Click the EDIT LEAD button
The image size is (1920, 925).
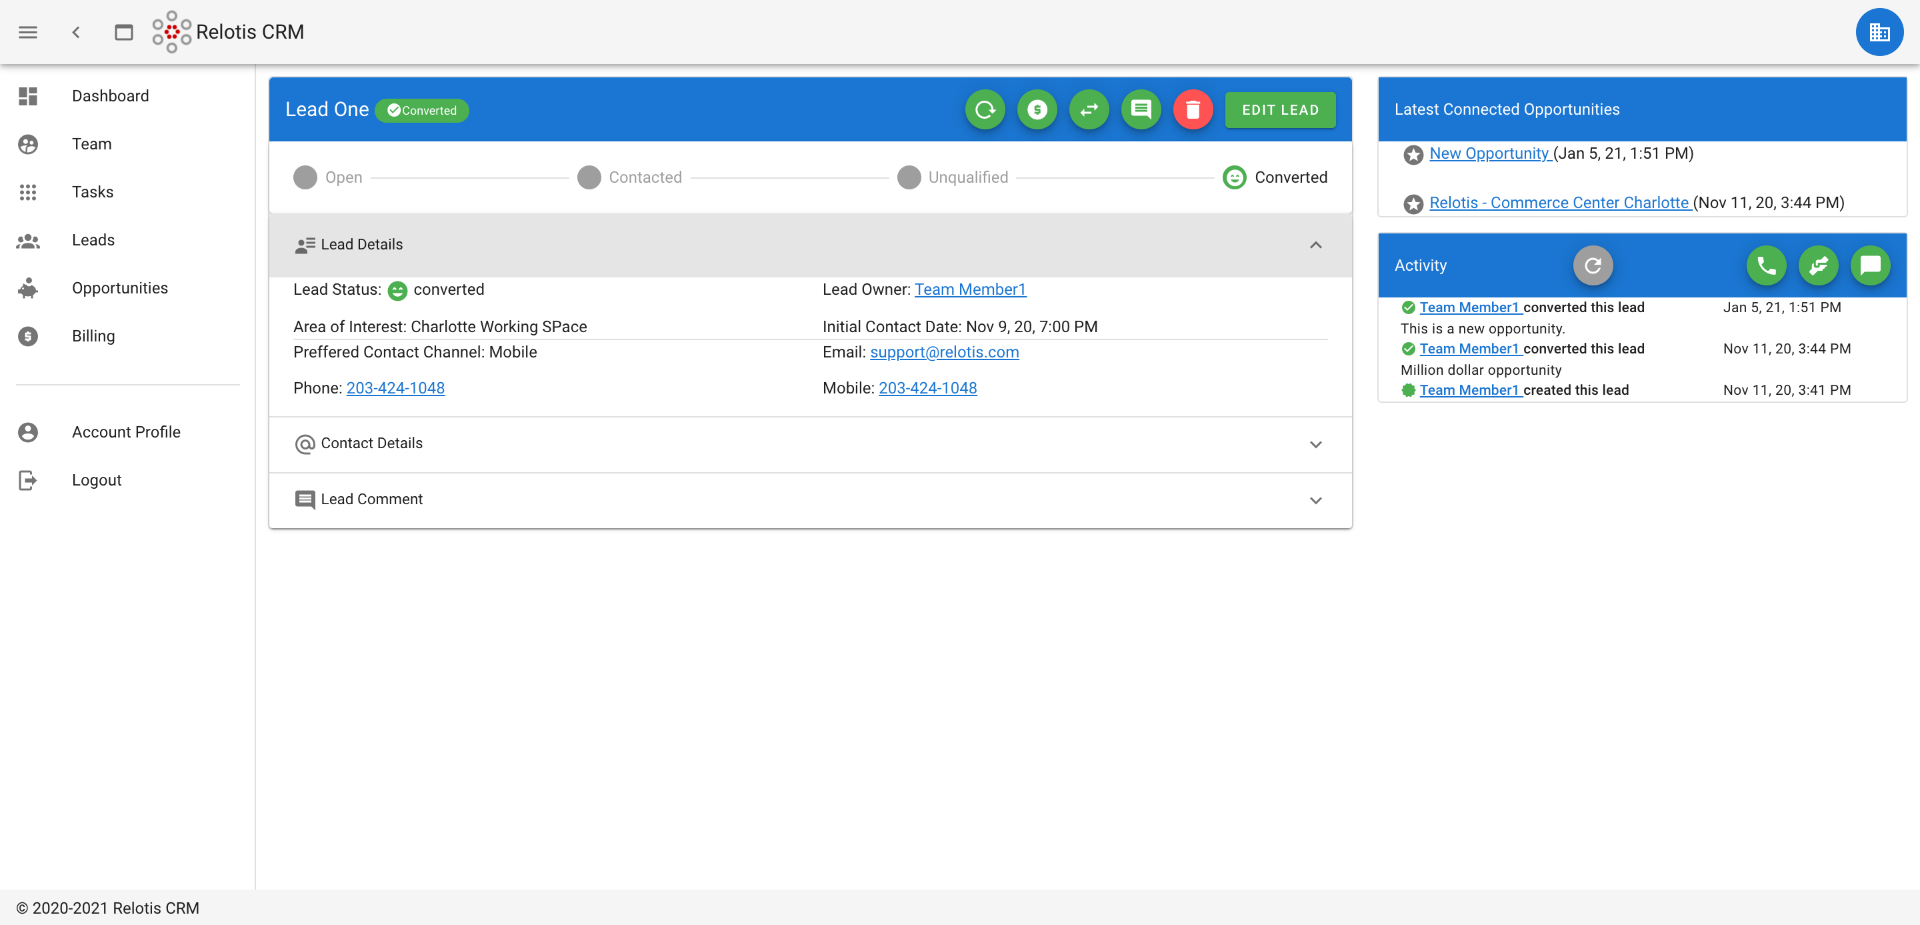pos(1279,109)
